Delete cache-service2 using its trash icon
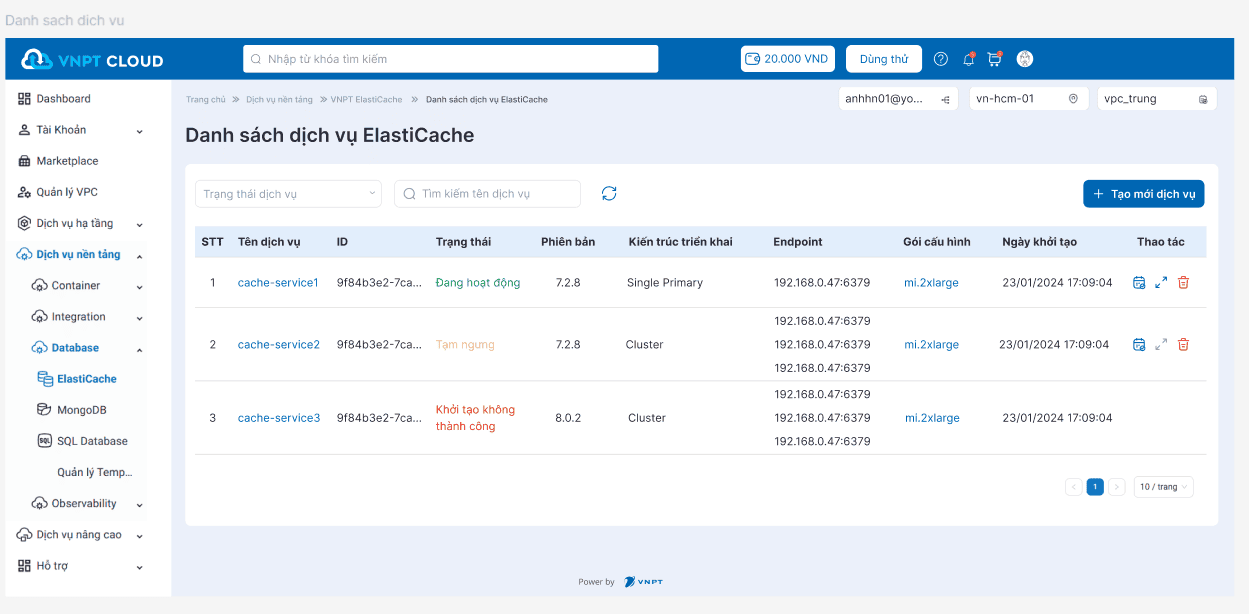Screen dimensions: 1249x614 [1183, 345]
